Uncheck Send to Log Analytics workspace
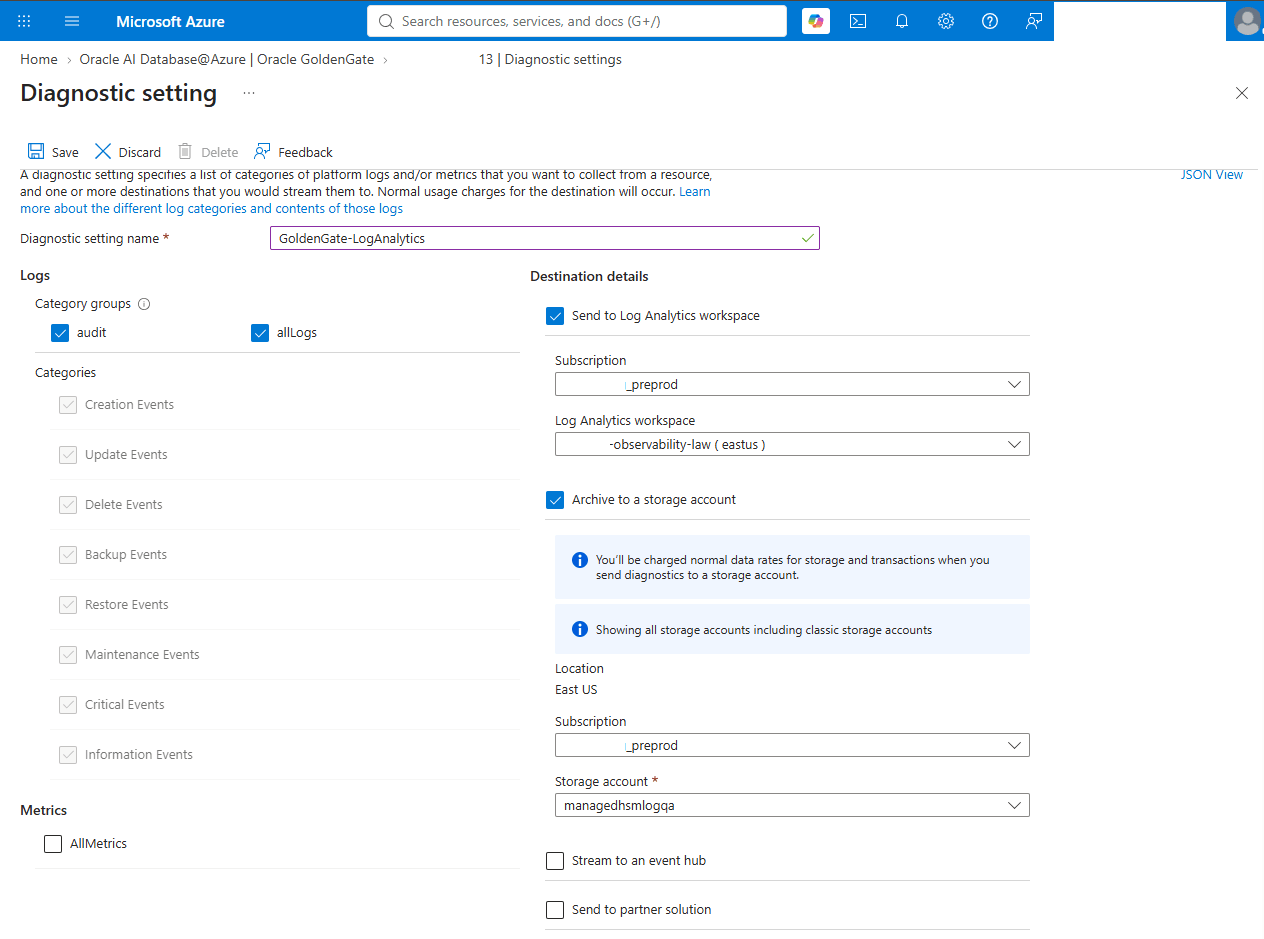1264x939 pixels. [x=555, y=316]
